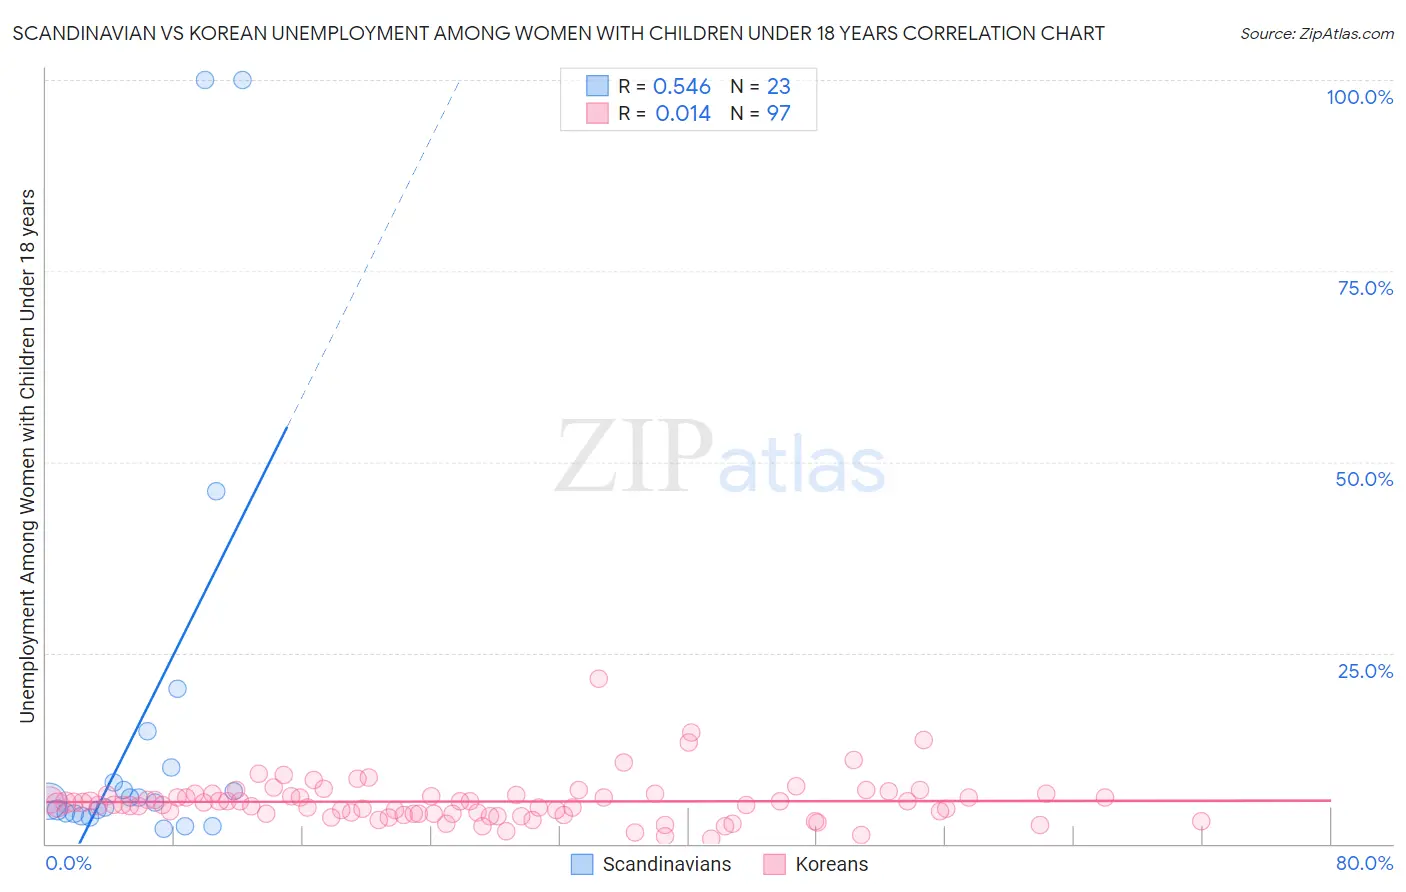This screenshot has height=892, width=1406.
Task: Click the chart title text
Action: coord(558,33)
